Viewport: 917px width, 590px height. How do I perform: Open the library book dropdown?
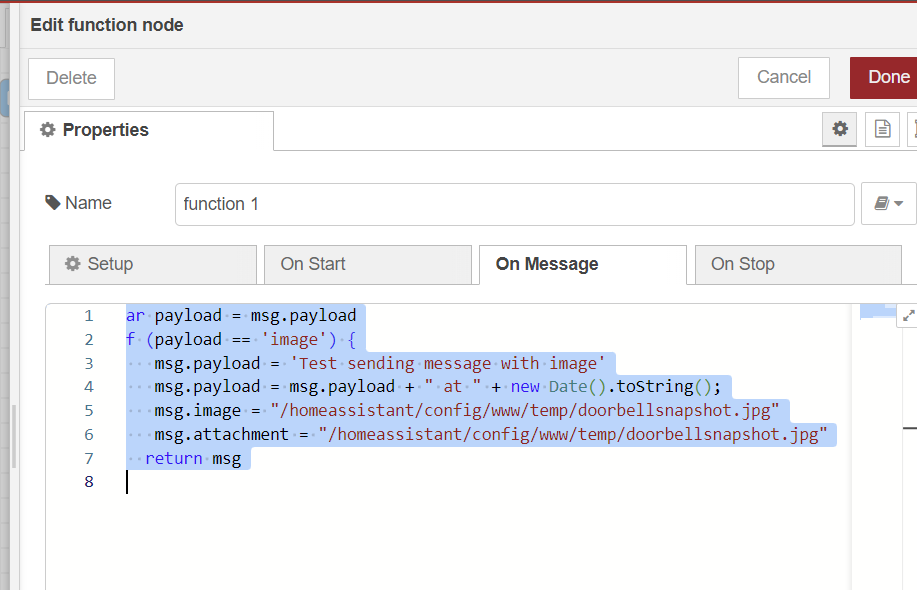point(888,204)
